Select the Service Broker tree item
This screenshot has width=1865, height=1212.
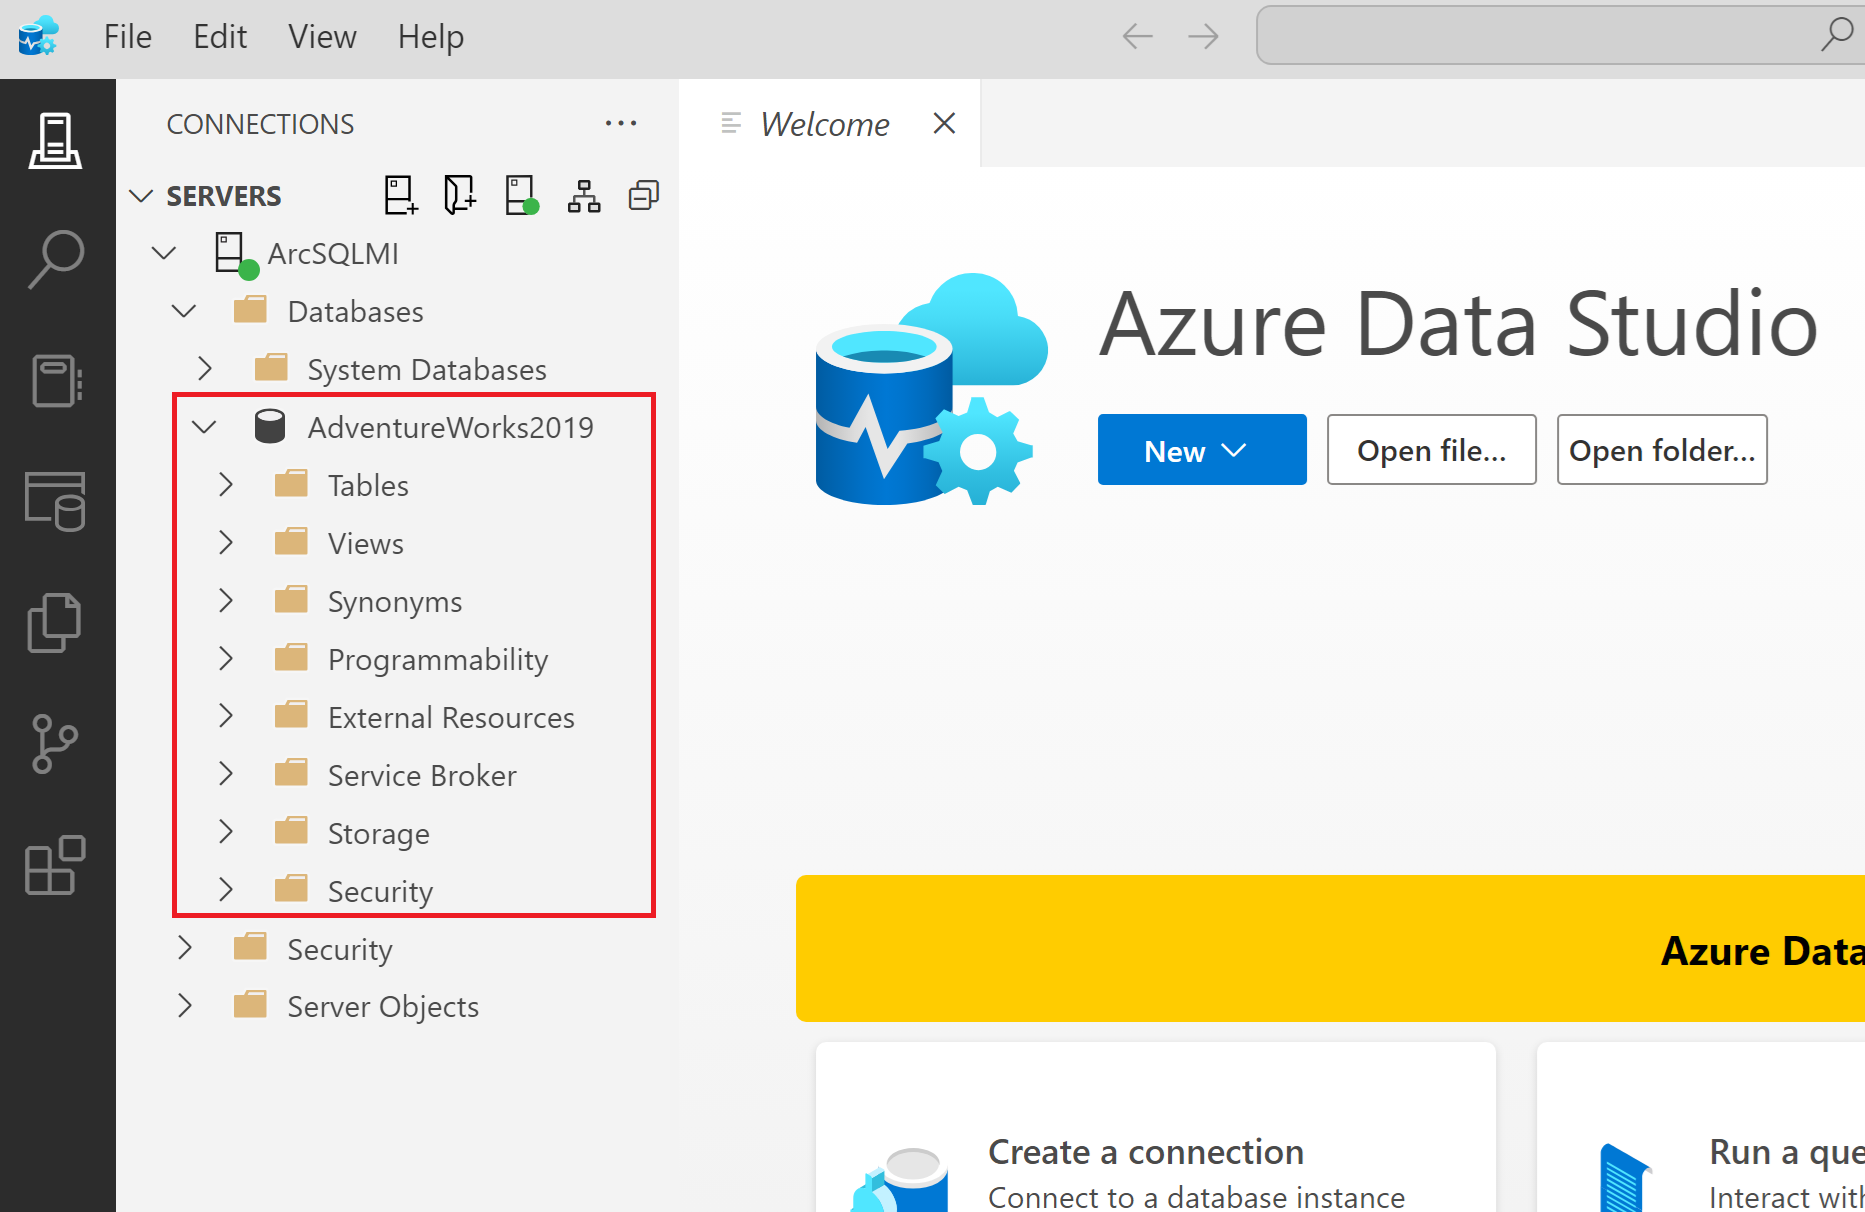point(422,776)
